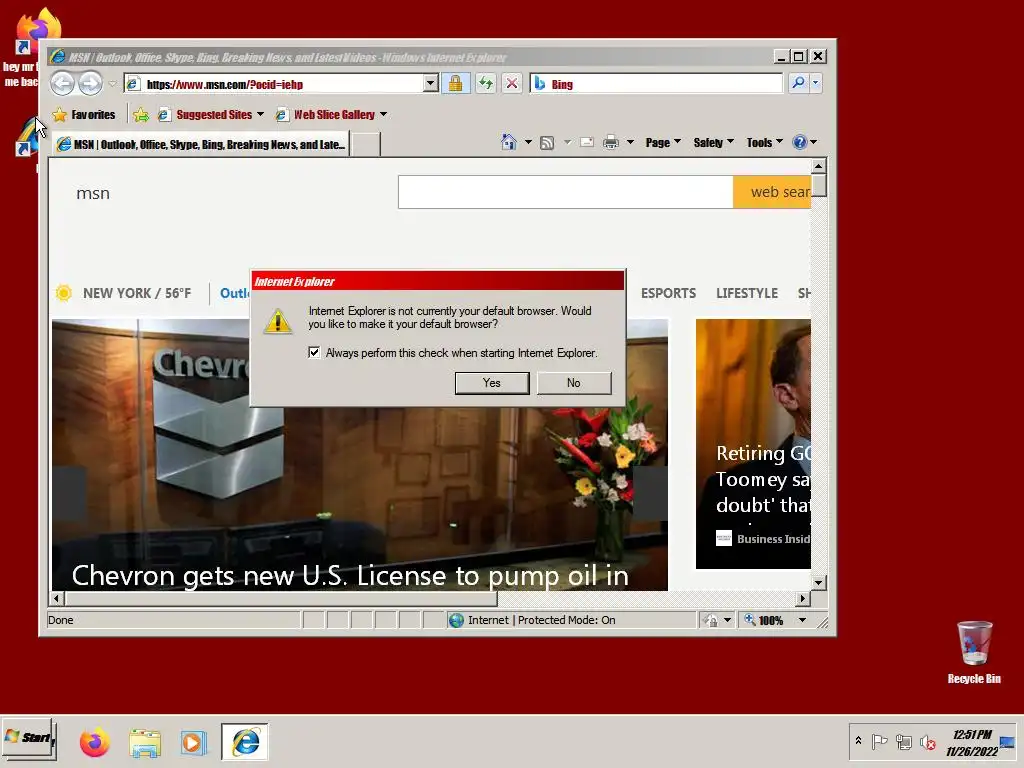Open Firefox from the taskbar
1024x768 pixels.
(x=95, y=743)
